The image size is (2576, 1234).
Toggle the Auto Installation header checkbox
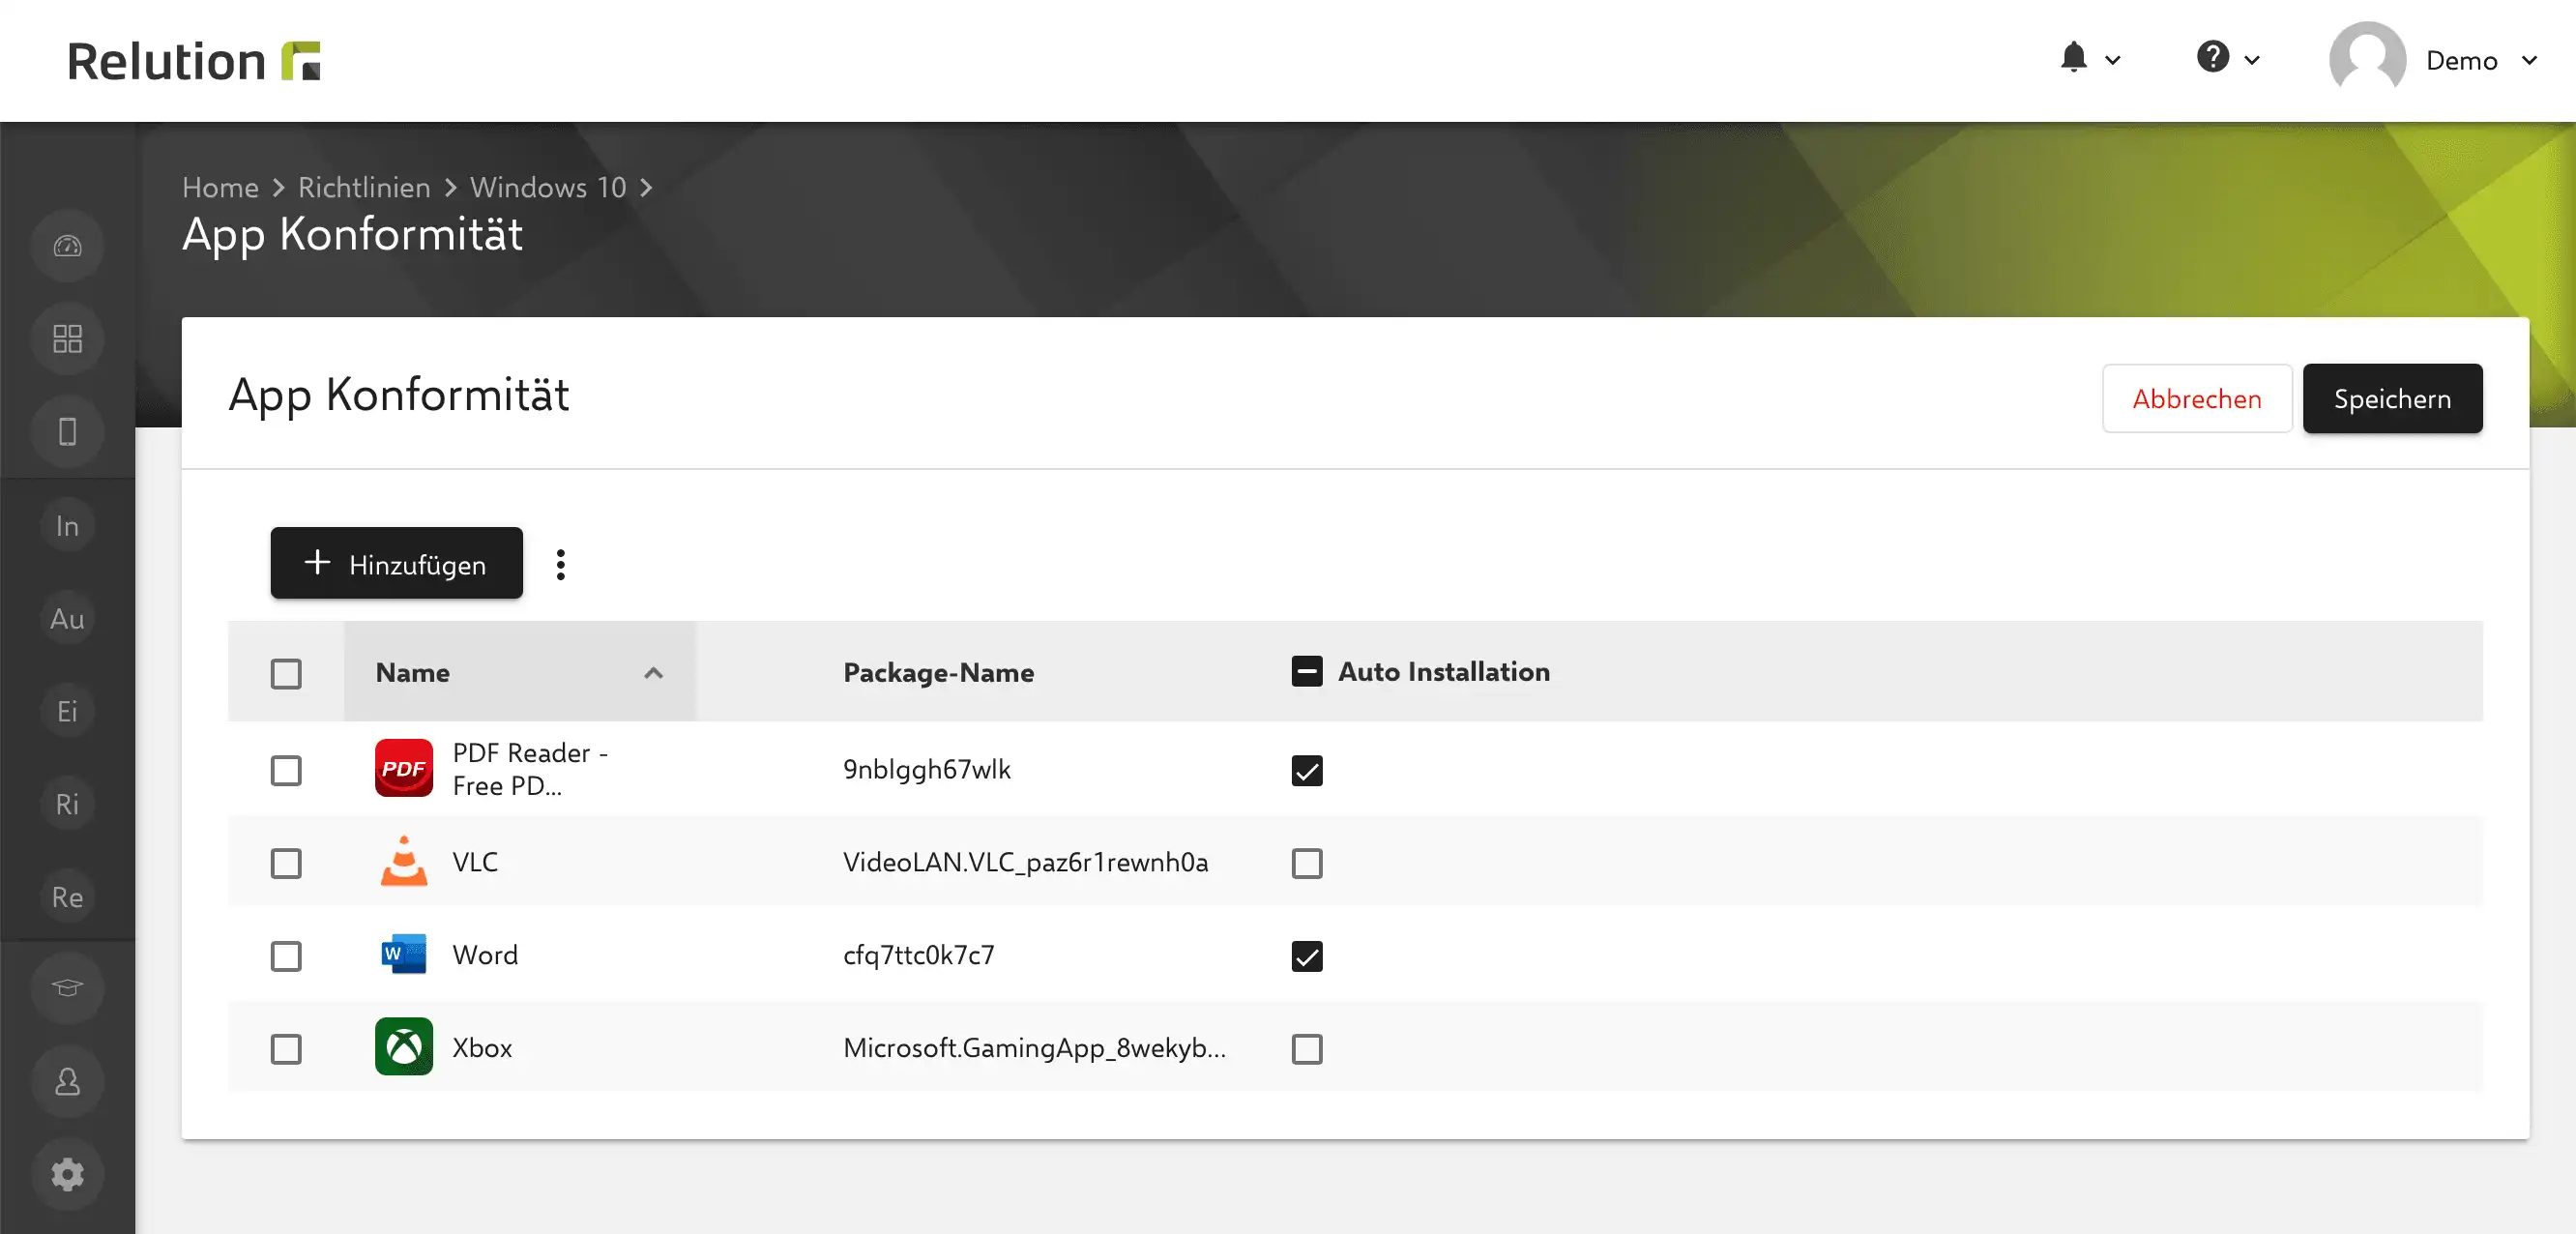coord(1307,672)
